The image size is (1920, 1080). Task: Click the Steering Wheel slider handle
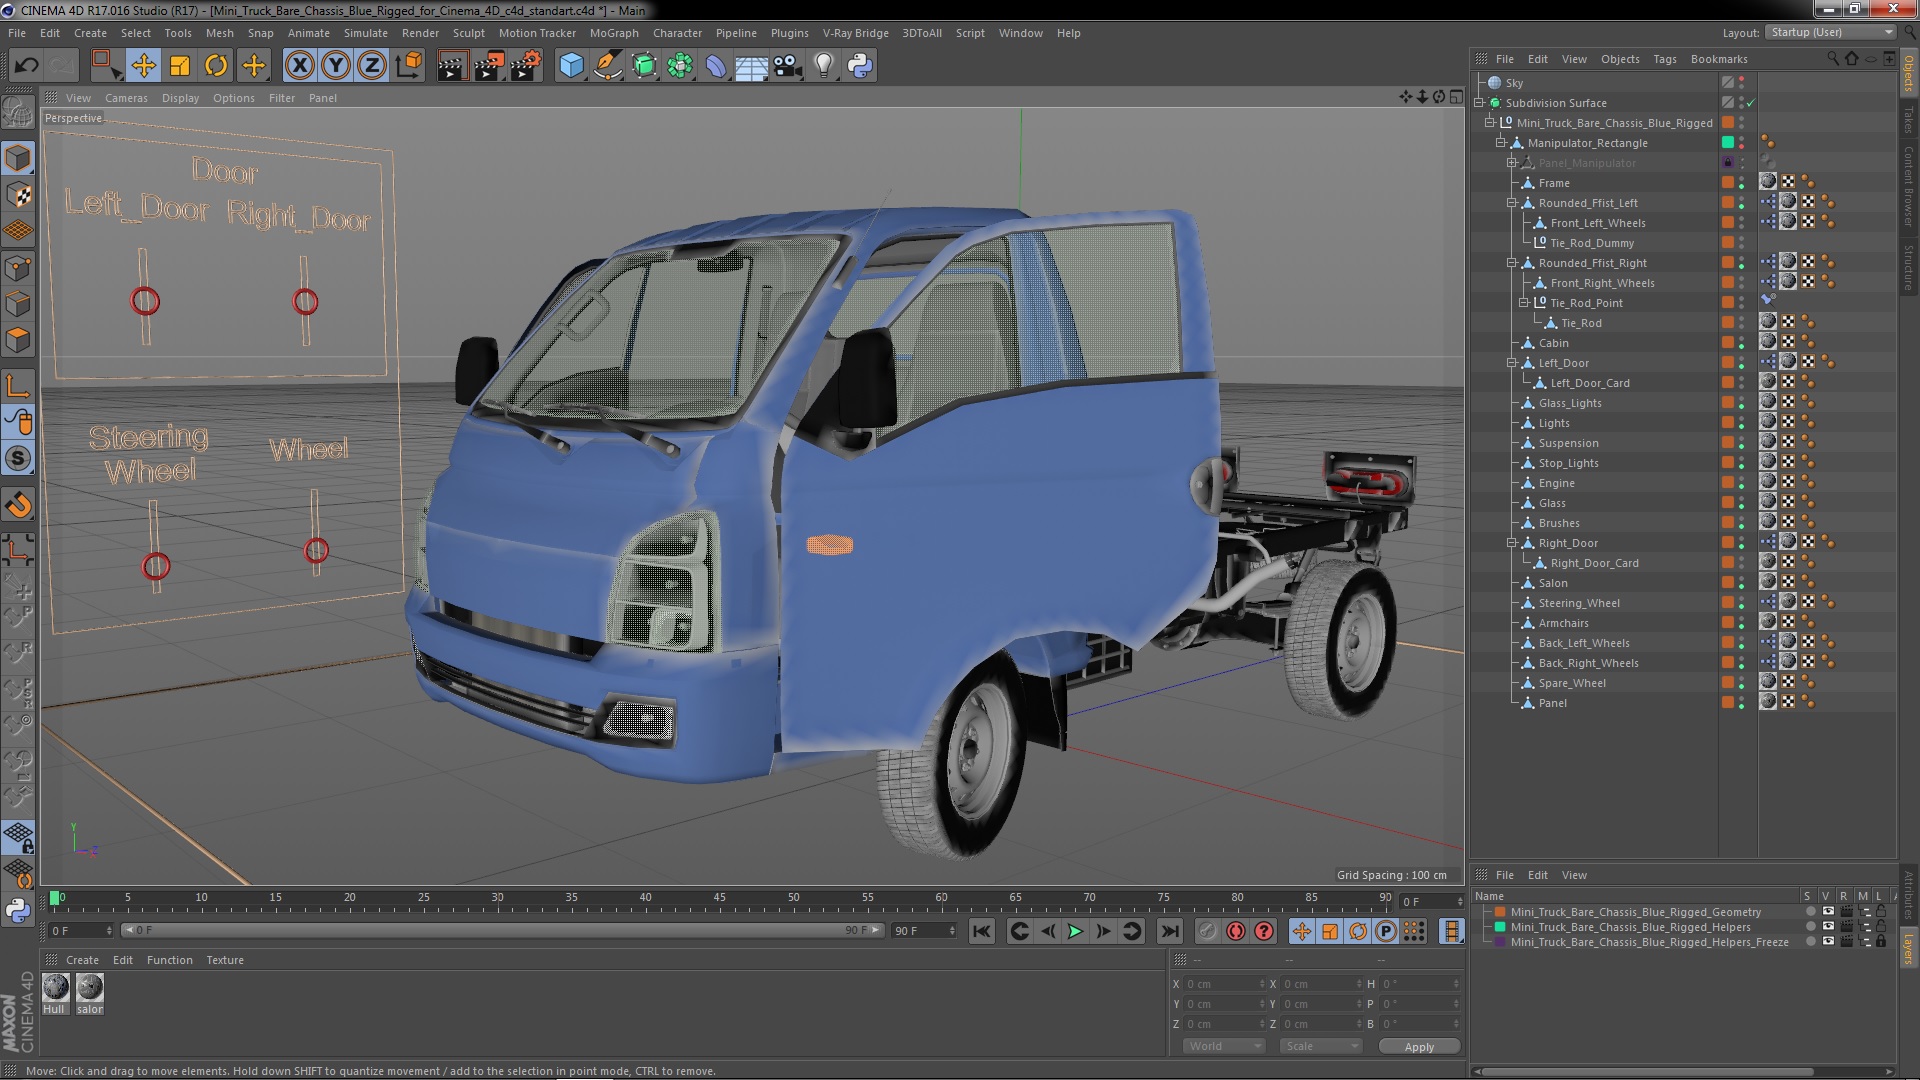pos(156,566)
